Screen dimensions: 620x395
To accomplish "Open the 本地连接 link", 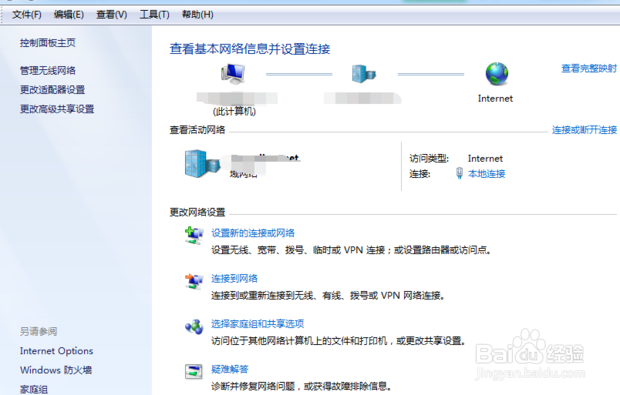I will click(486, 174).
